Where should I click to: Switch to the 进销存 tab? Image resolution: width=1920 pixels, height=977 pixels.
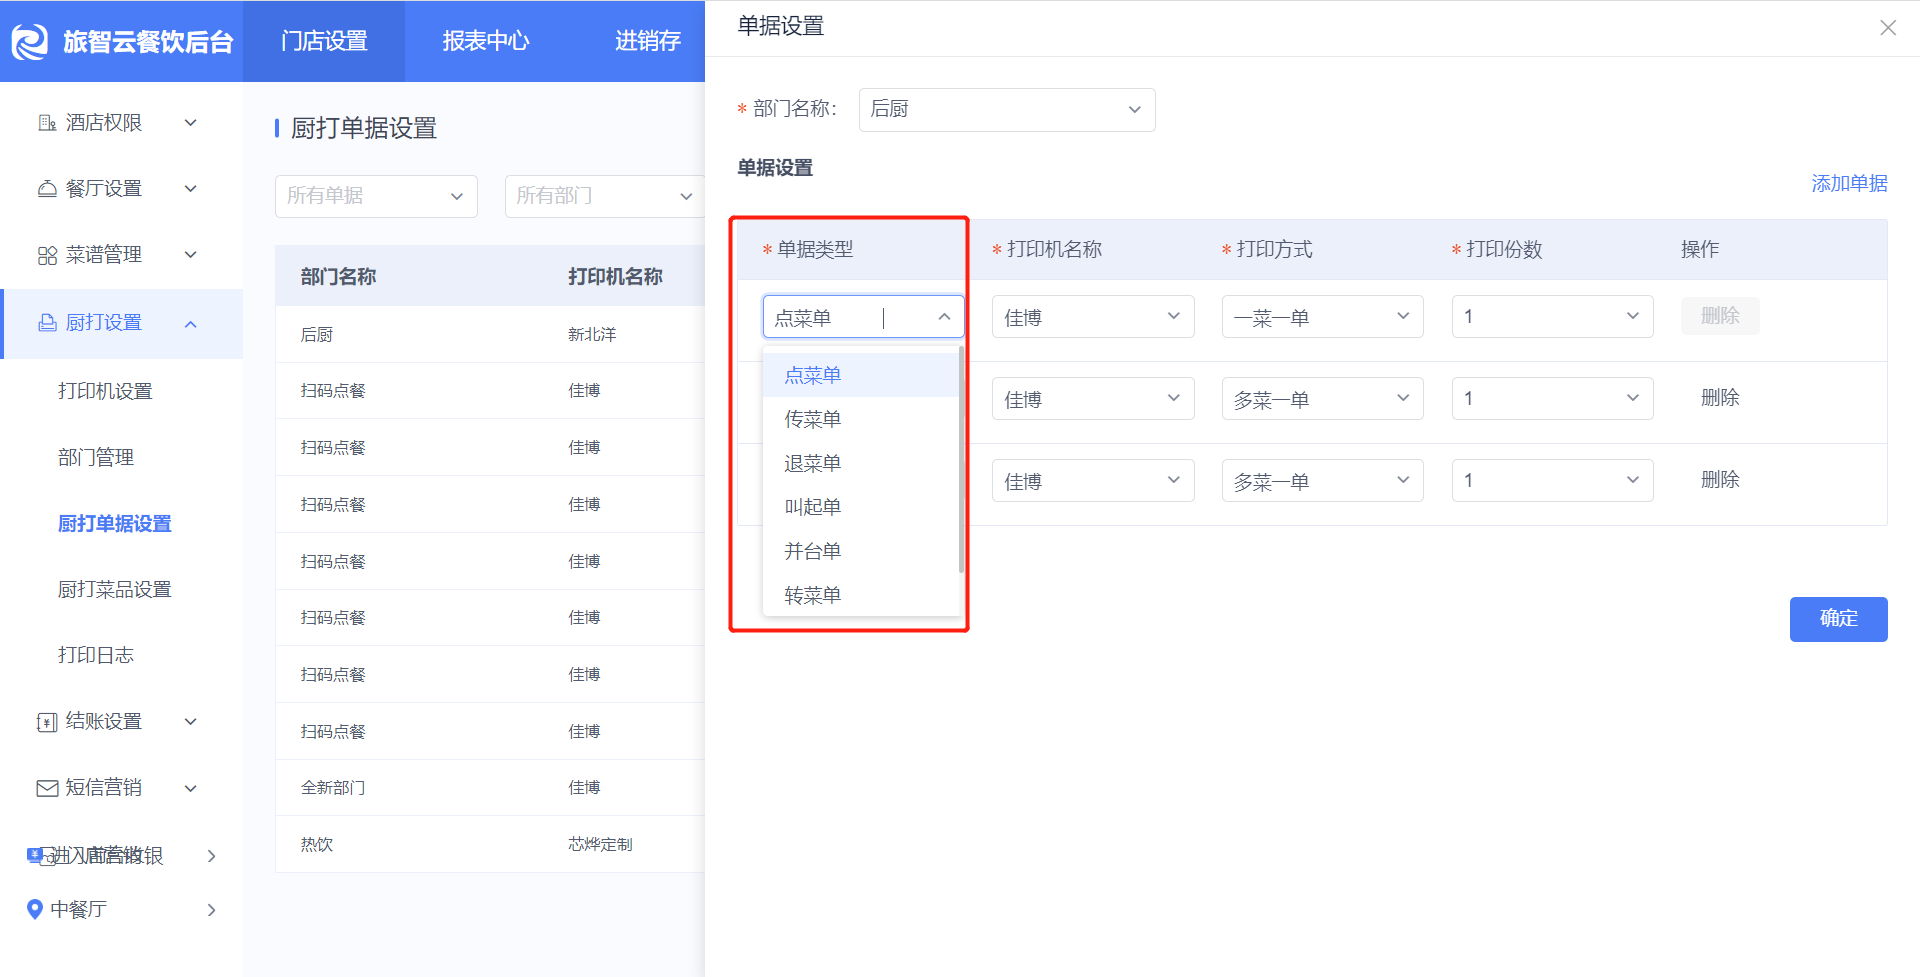pos(647,41)
